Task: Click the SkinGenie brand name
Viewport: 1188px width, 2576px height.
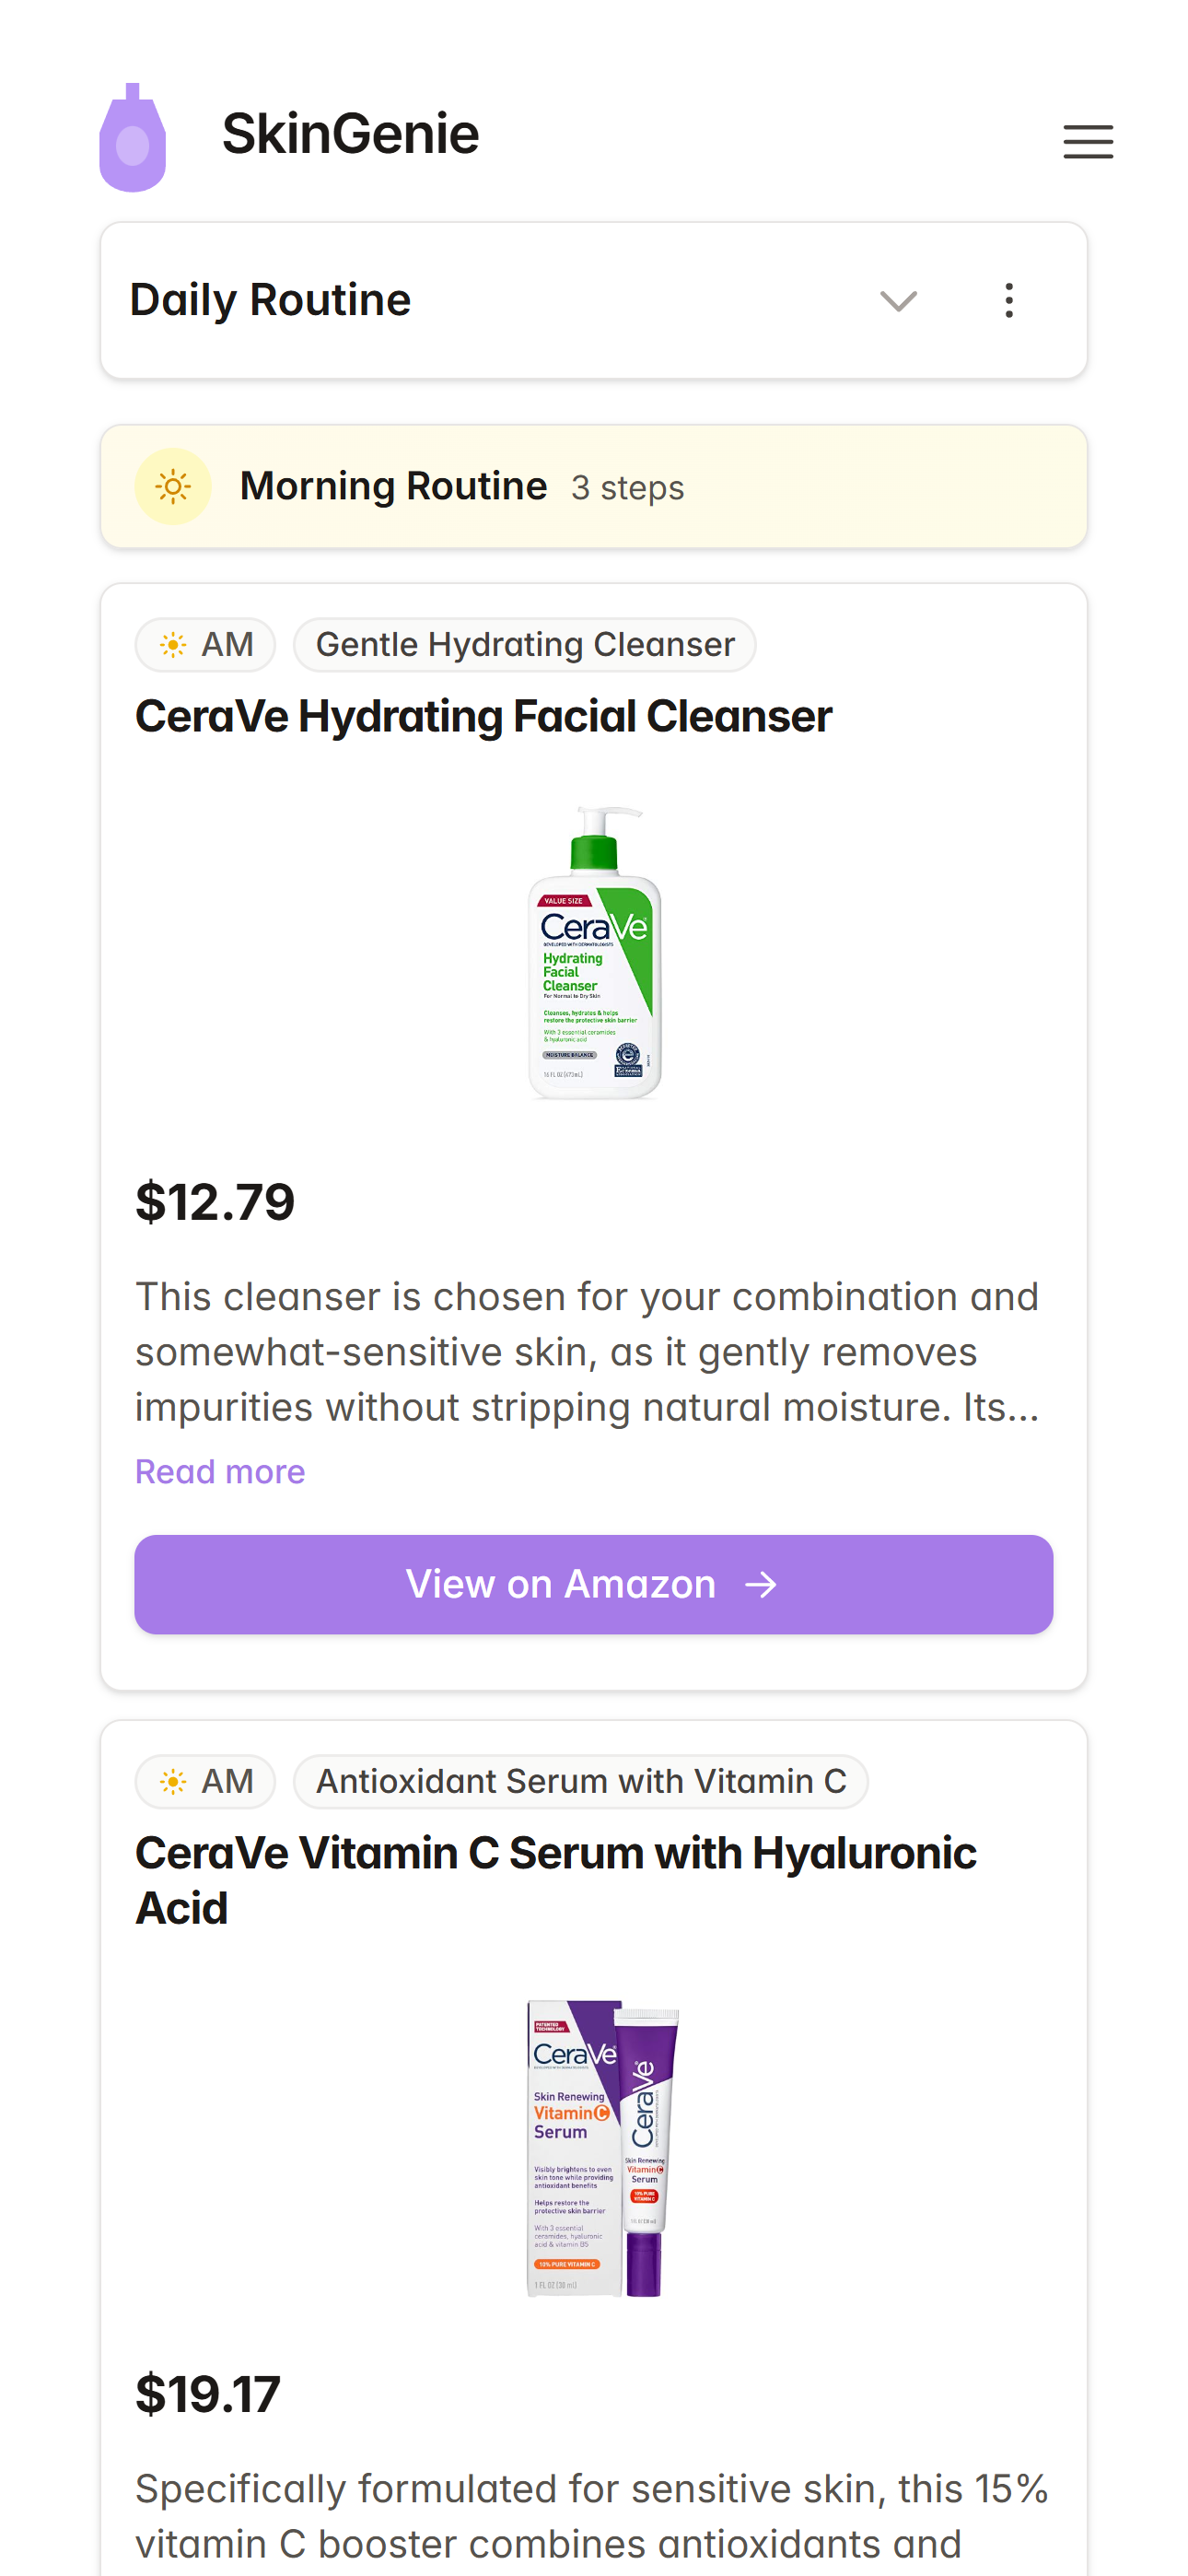Action: tap(350, 134)
